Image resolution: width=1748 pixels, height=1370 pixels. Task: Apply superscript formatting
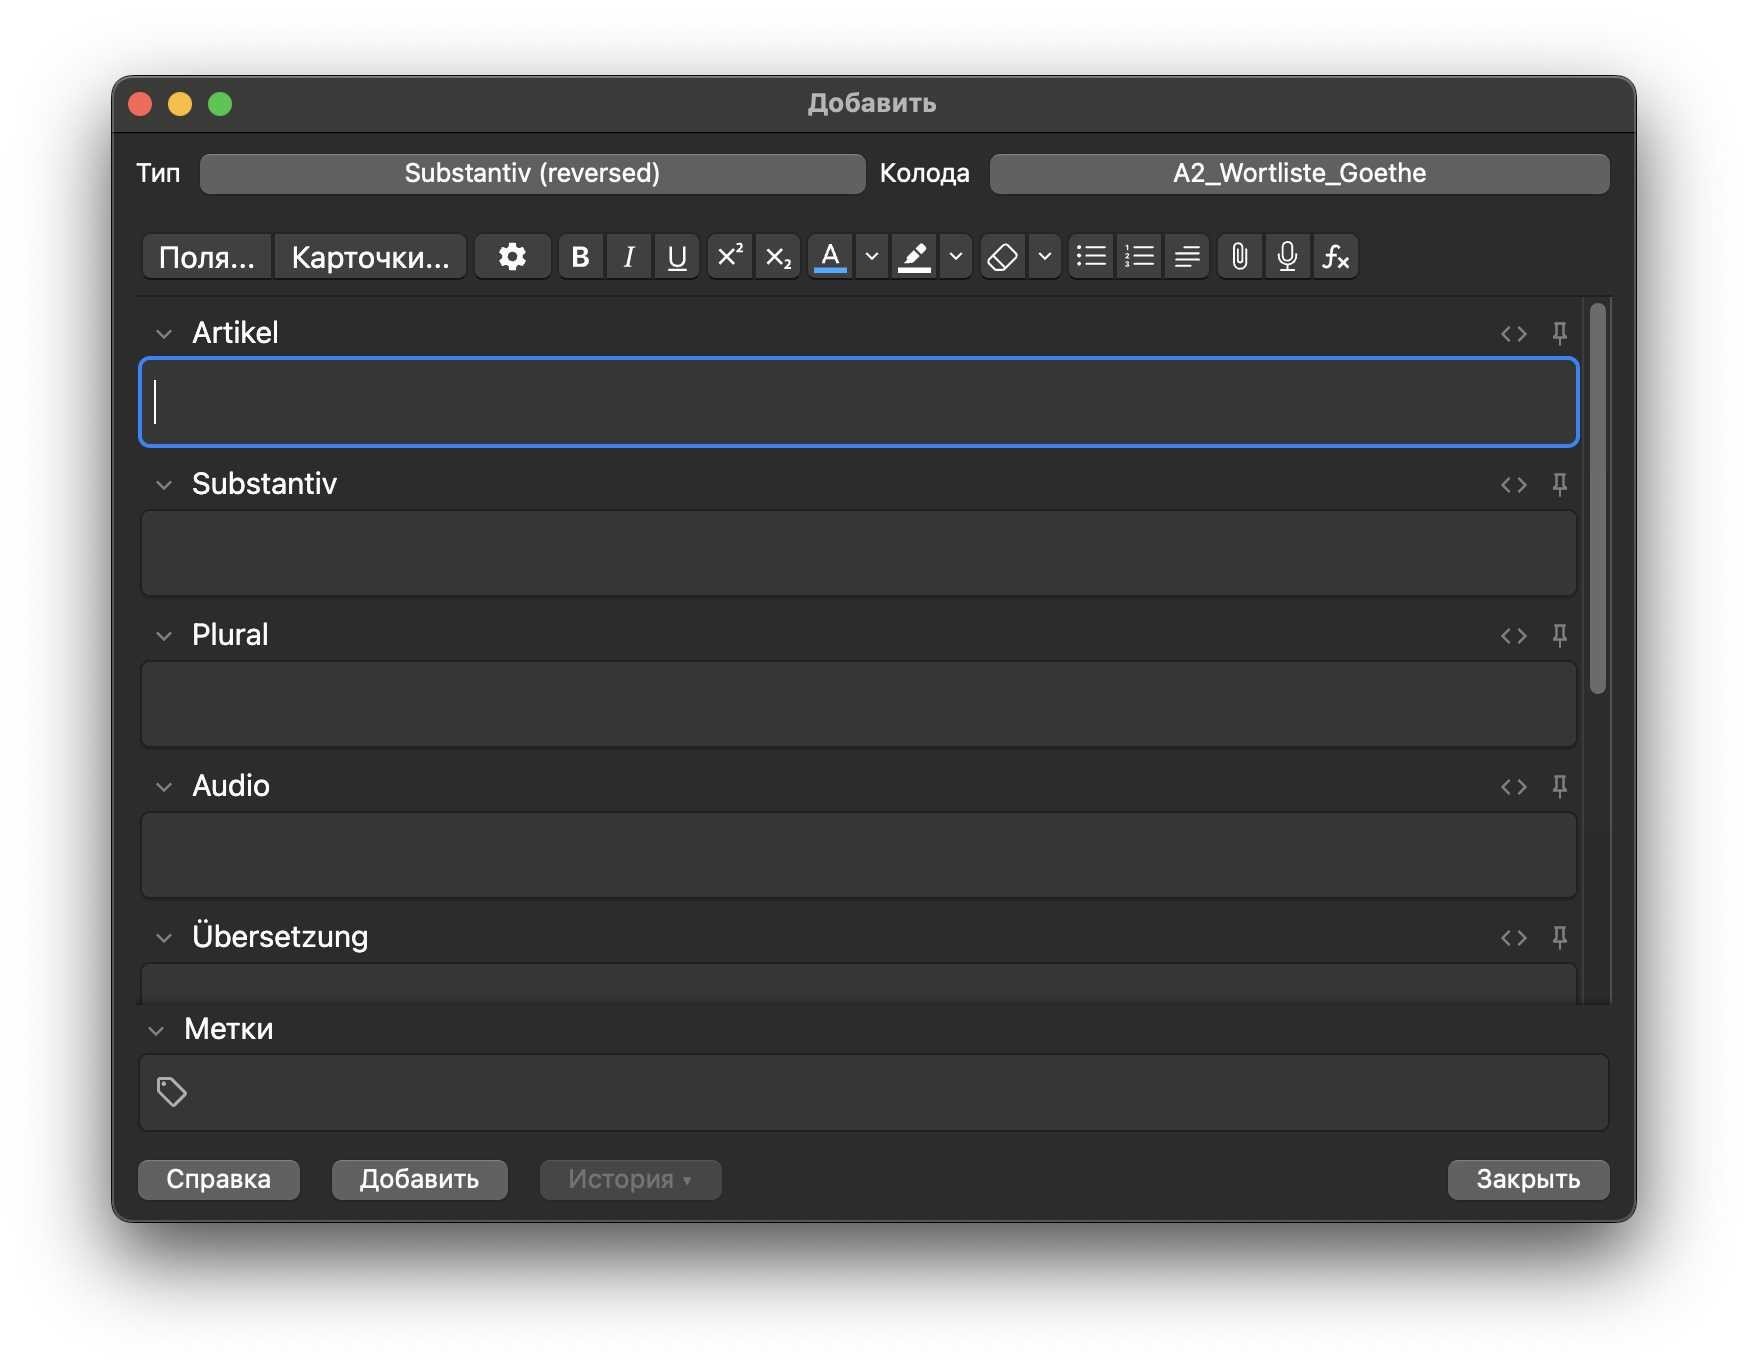(x=730, y=257)
